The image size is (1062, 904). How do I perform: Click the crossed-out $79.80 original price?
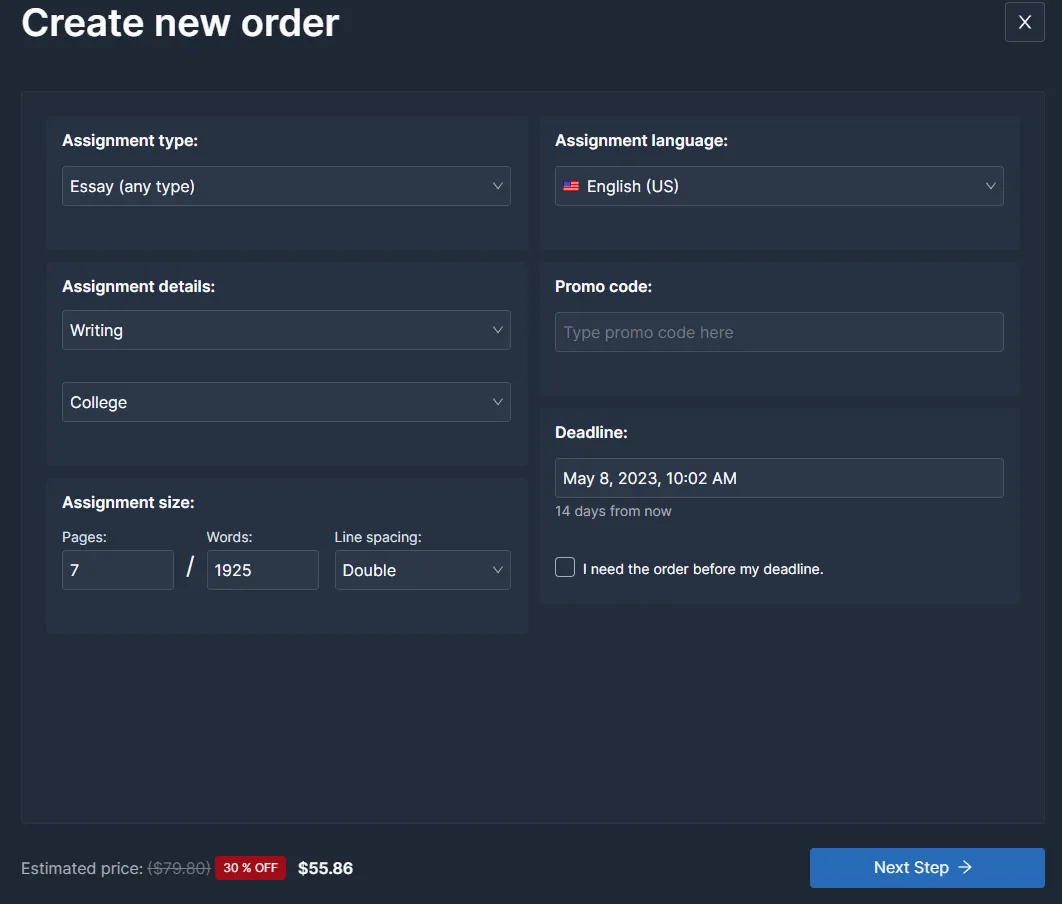pos(179,868)
